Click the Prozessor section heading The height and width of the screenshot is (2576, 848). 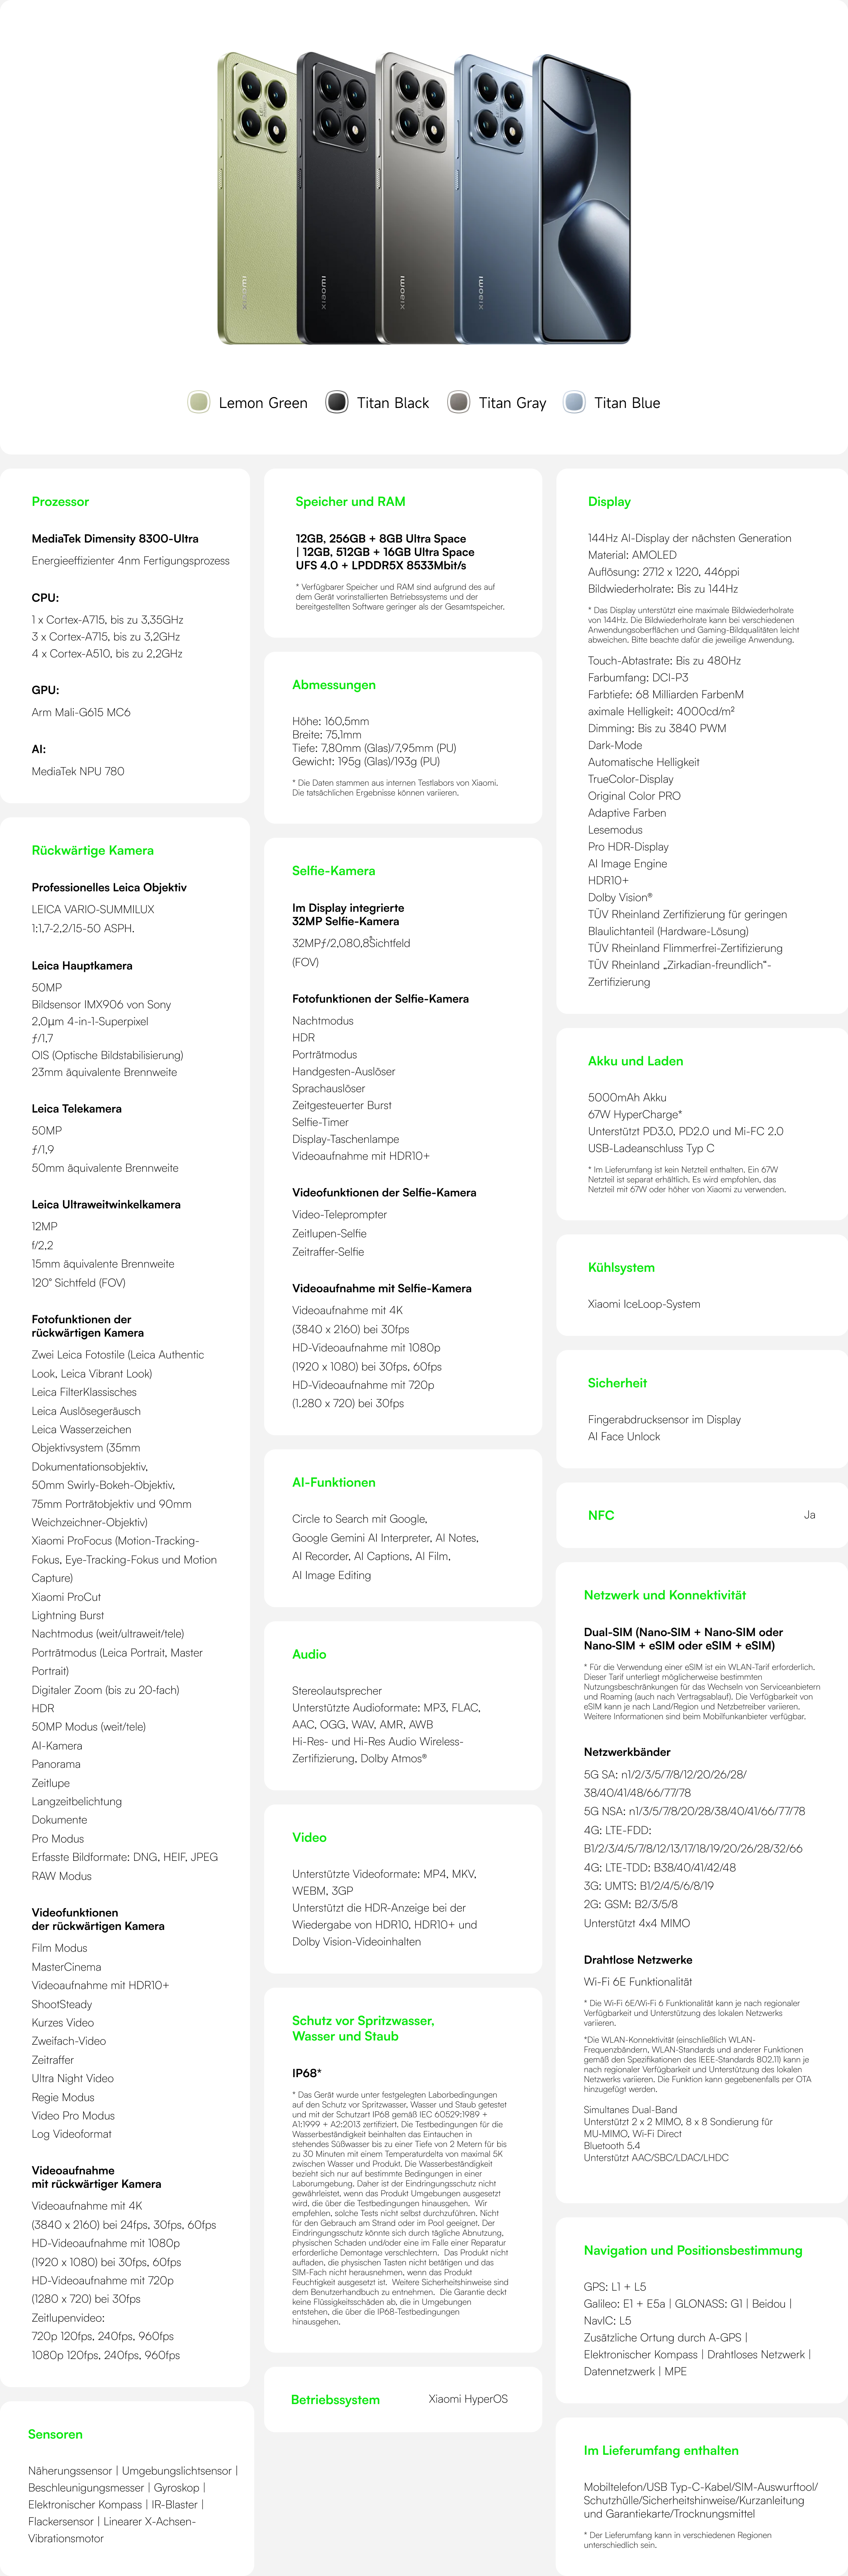(x=60, y=502)
